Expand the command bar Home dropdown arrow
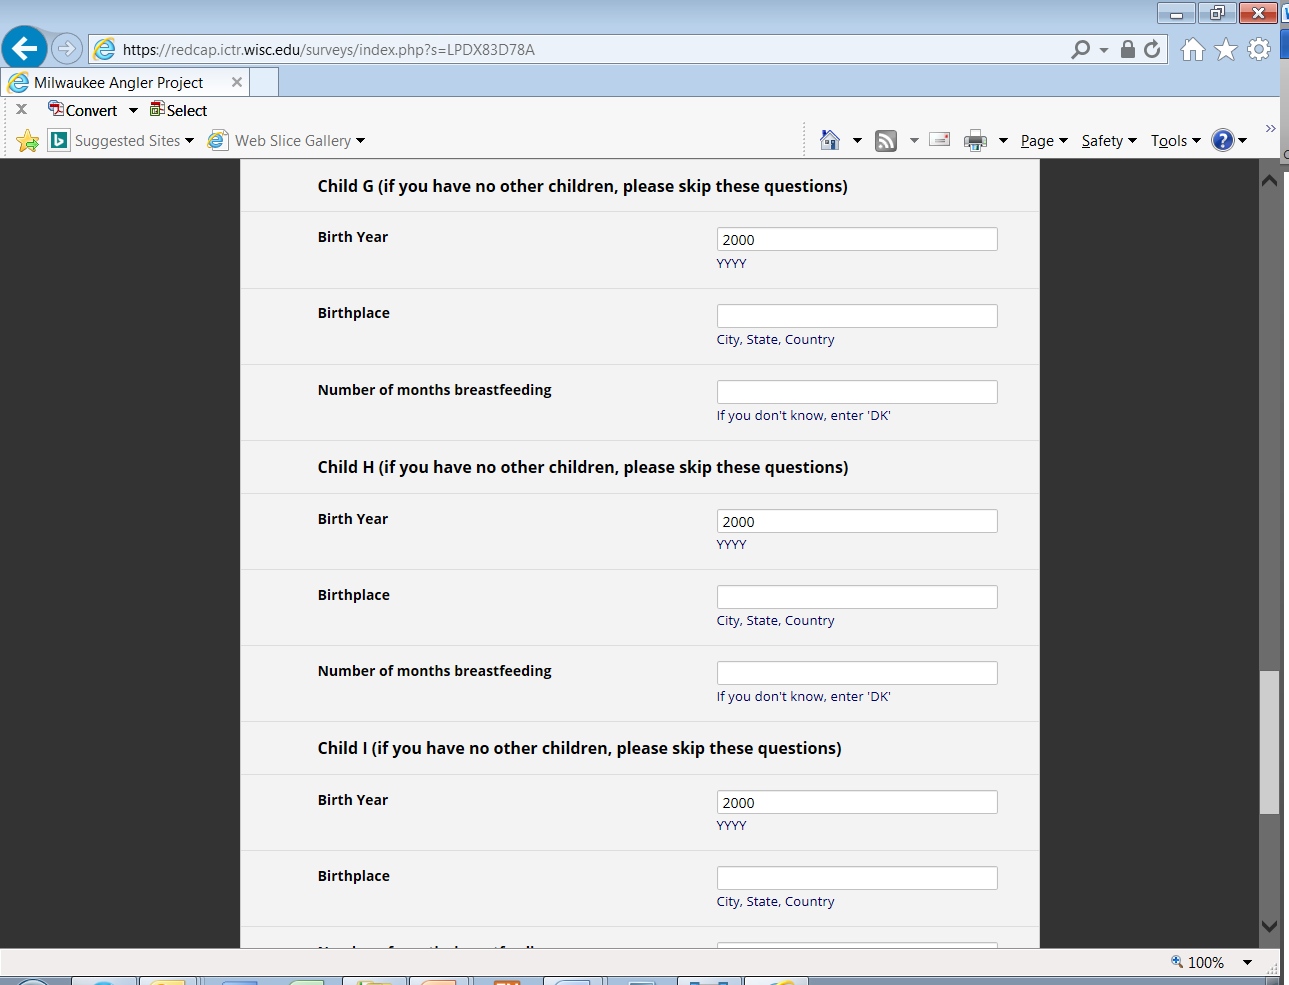Image resolution: width=1289 pixels, height=985 pixels. coord(857,141)
